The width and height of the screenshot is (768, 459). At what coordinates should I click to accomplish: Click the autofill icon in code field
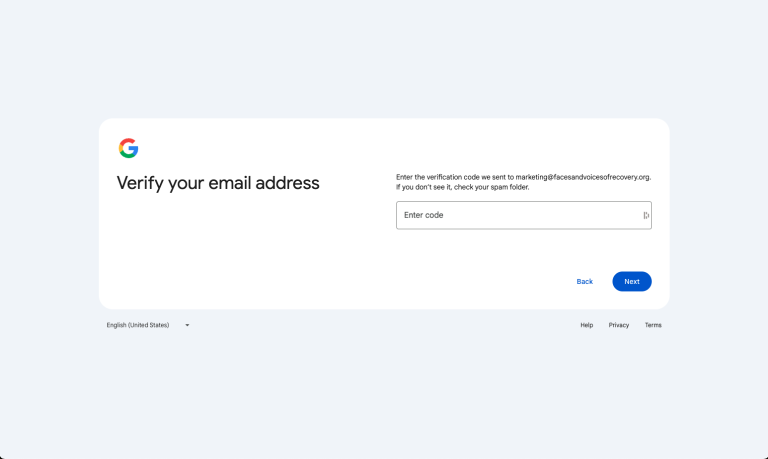(646, 215)
